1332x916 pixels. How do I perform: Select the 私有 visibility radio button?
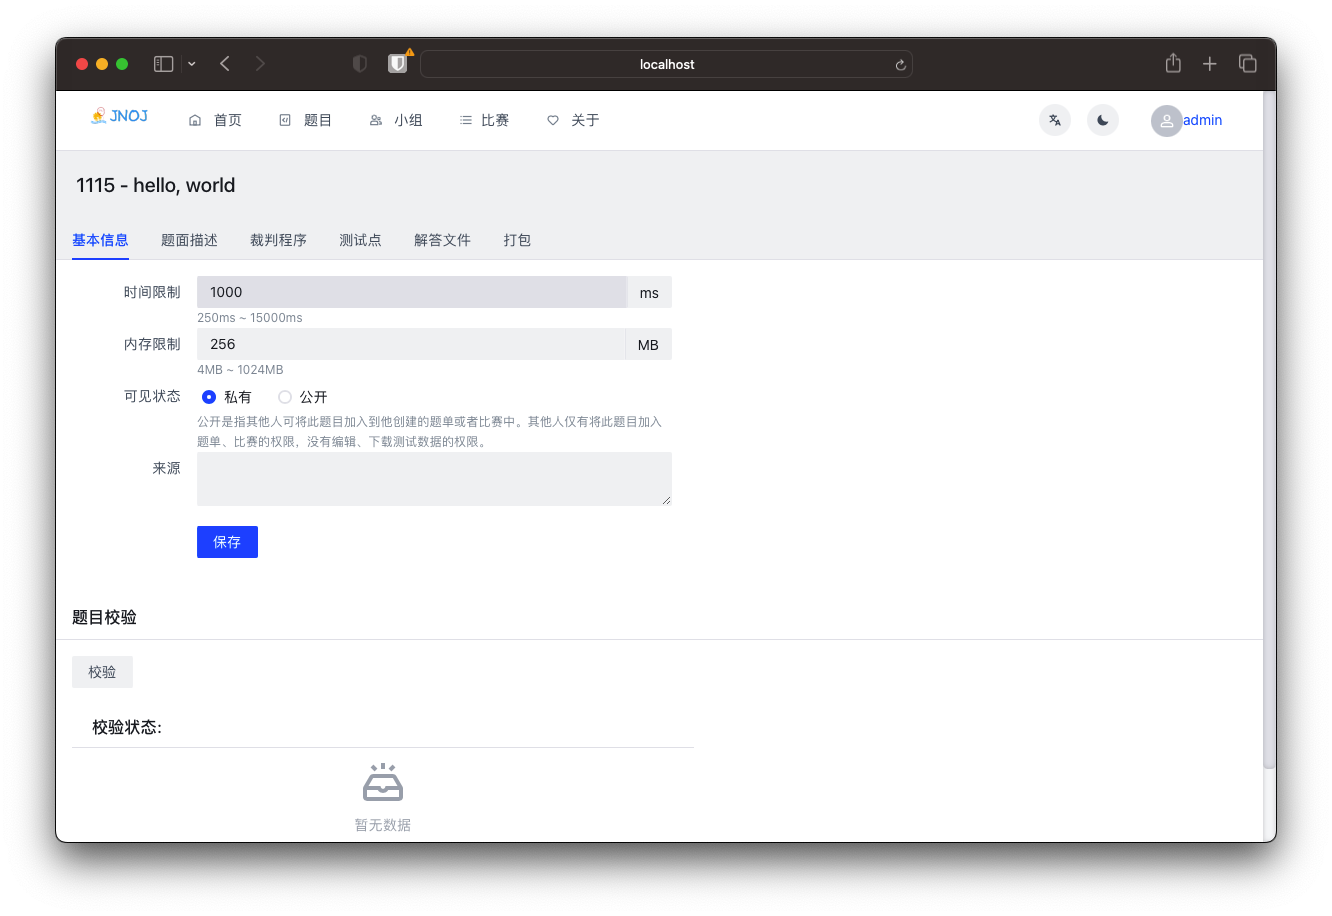pos(209,397)
